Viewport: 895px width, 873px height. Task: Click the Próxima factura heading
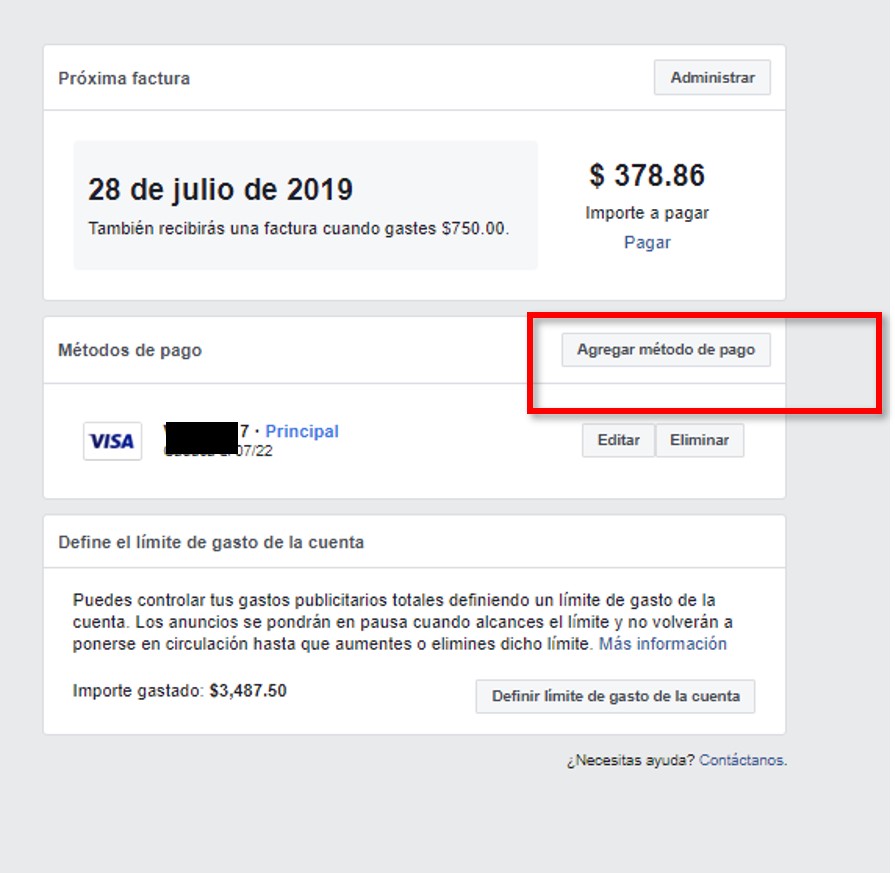coord(124,78)
